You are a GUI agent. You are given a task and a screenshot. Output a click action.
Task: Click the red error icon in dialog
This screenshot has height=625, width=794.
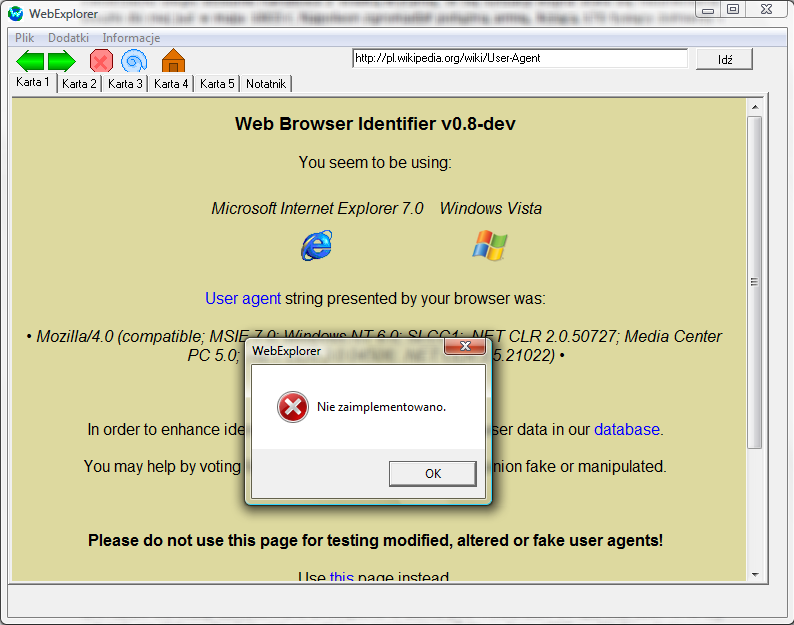click(293, 407)
